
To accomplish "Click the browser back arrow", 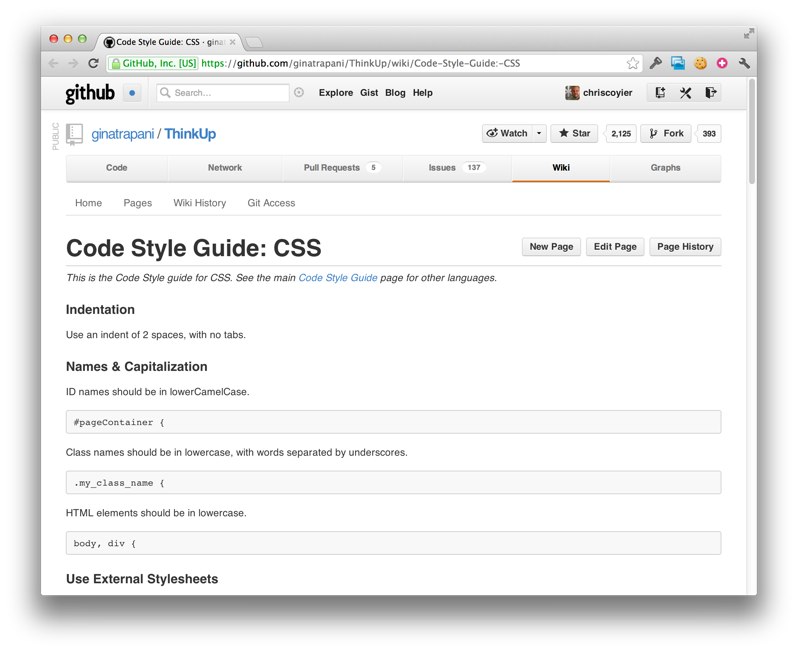I will click(53, 63).
